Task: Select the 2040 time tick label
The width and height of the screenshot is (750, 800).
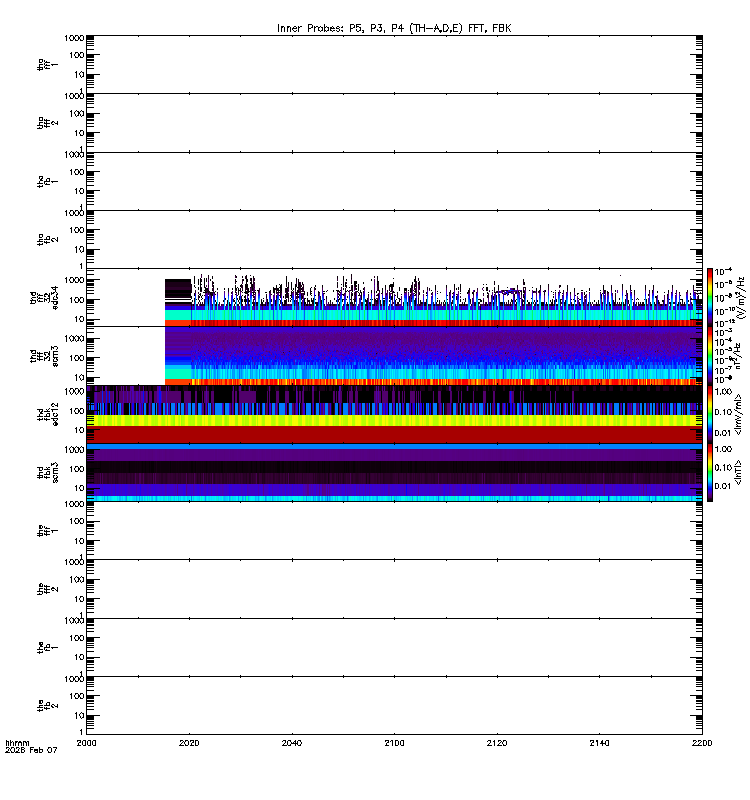Action: pyautogui.click(x=292, y=743)
